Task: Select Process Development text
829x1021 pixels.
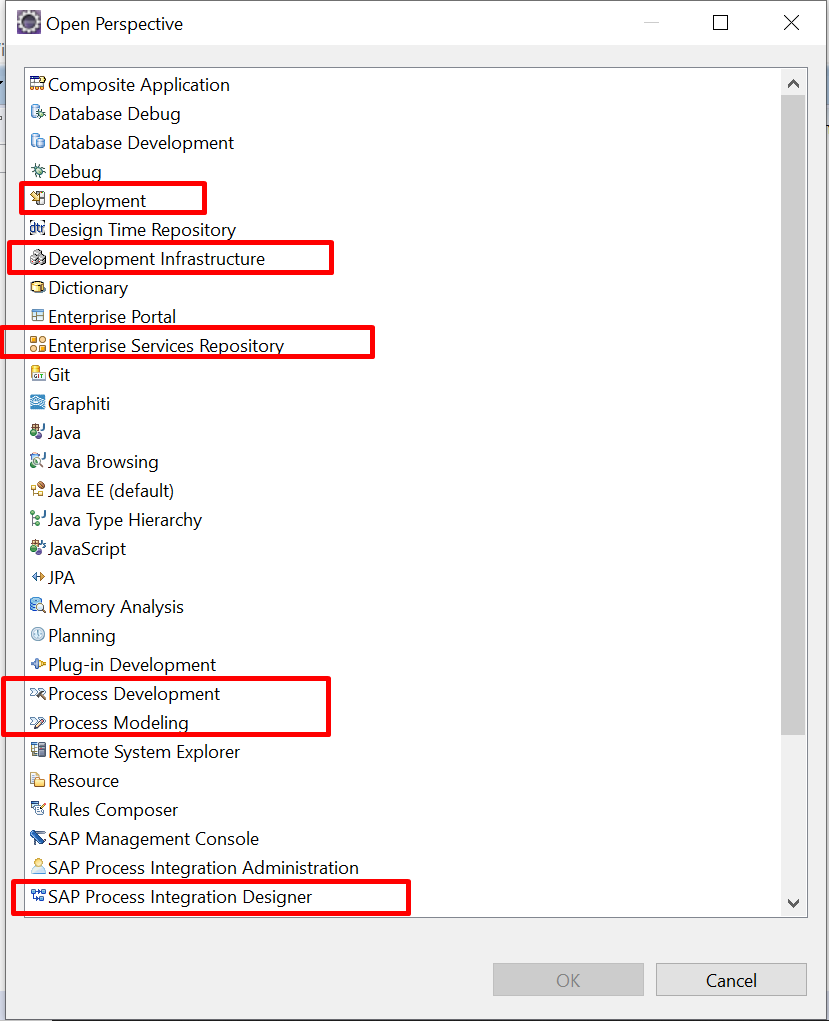Action: [x=134, y=695]
